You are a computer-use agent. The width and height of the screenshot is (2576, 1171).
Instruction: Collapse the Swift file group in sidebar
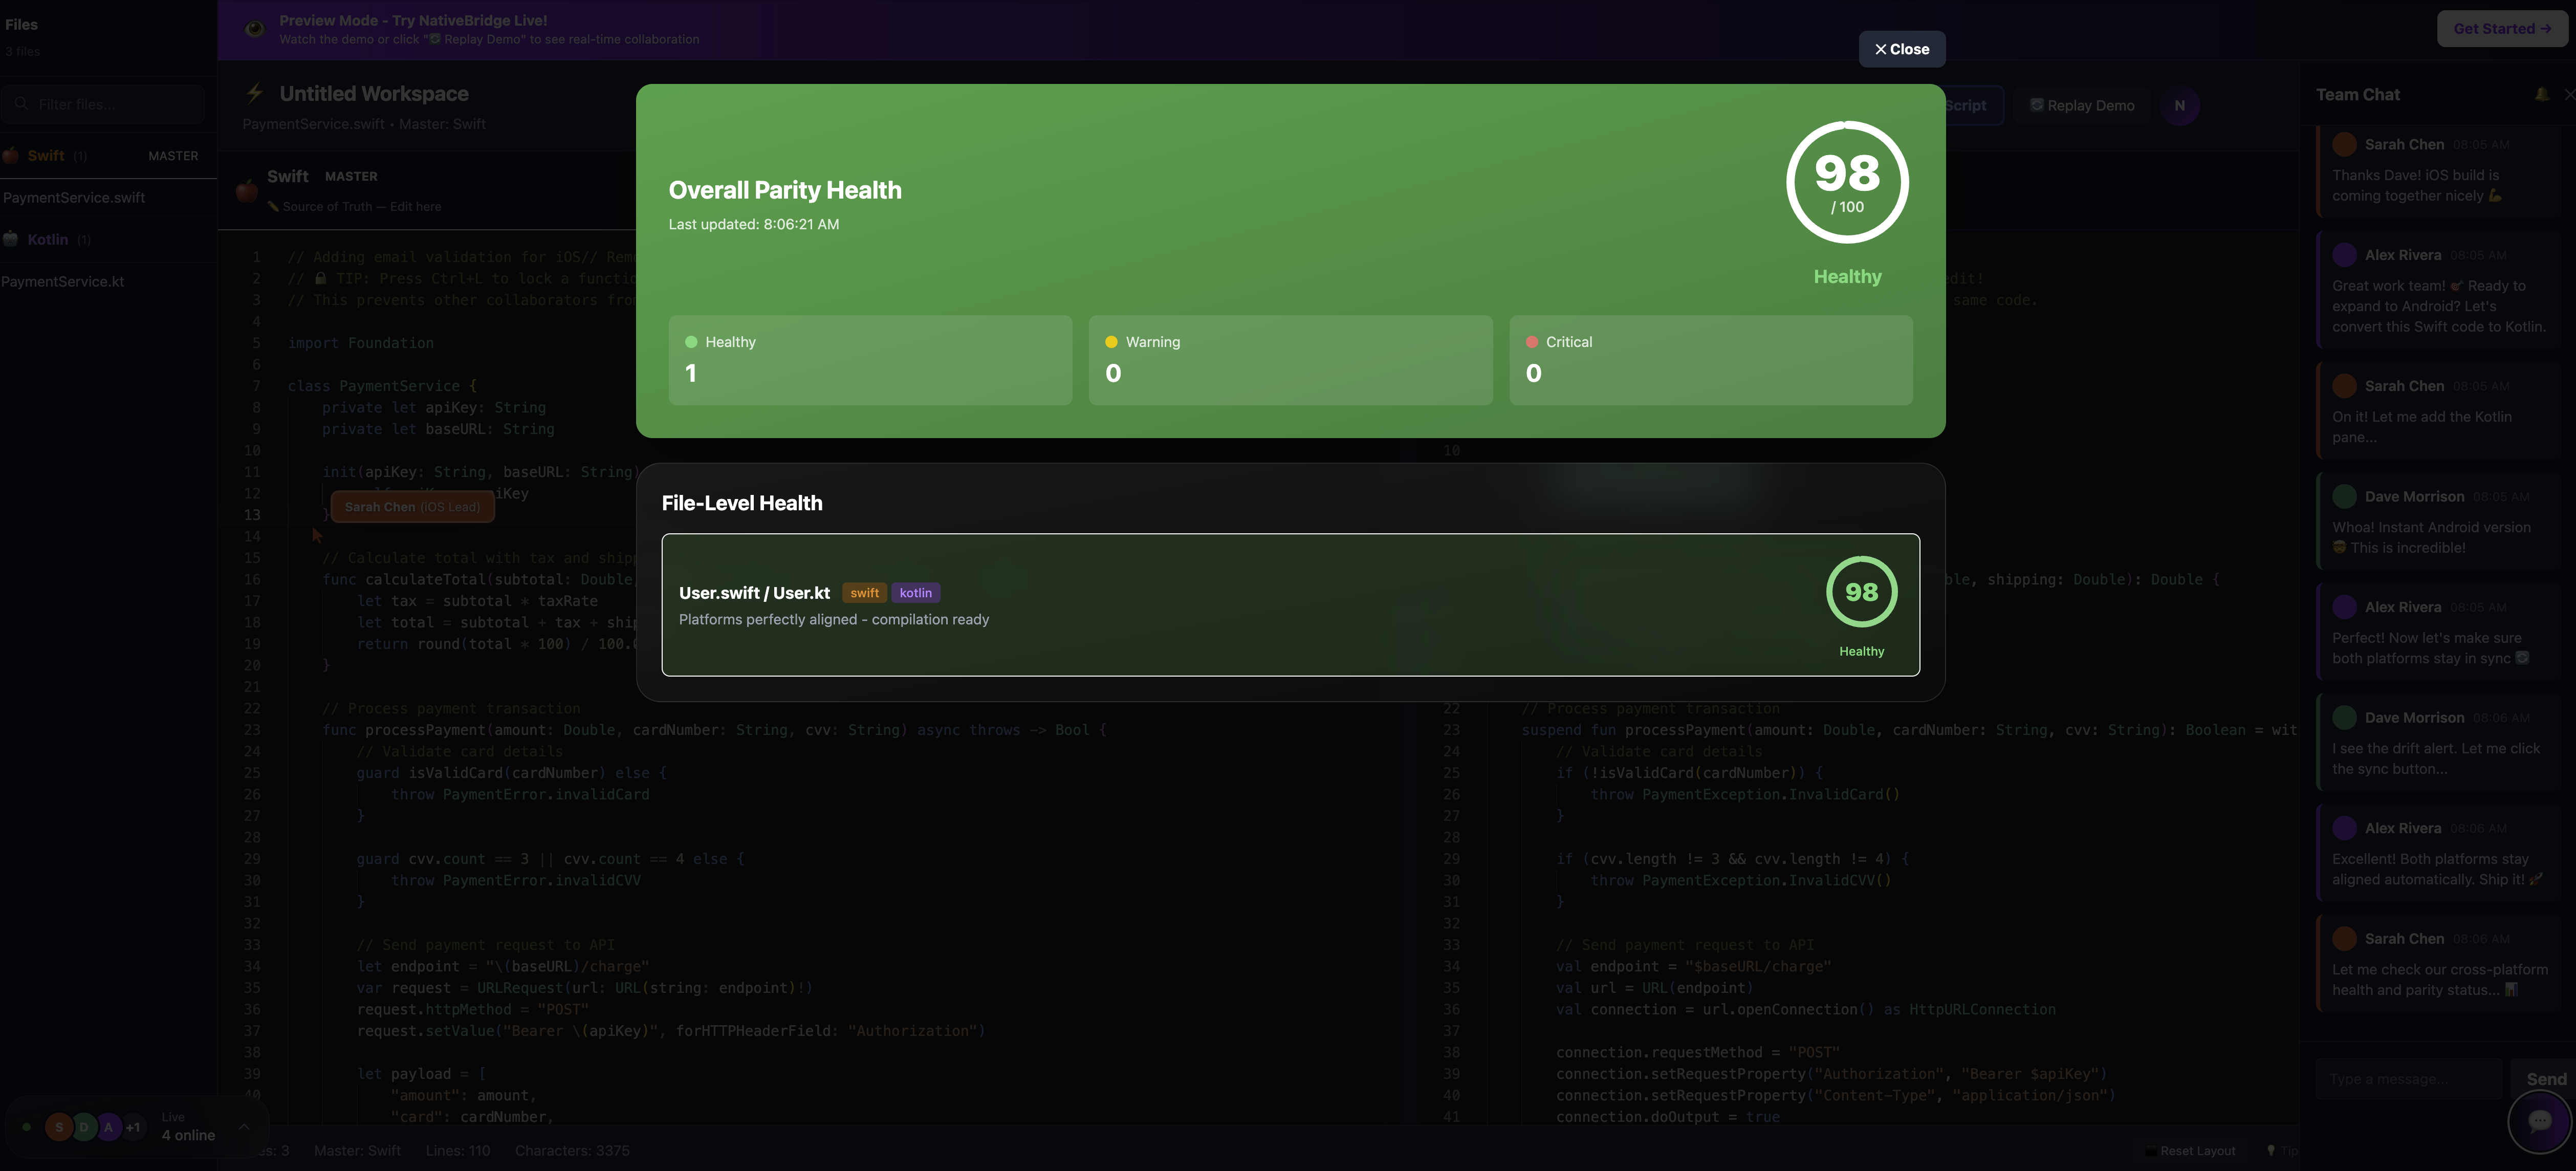point(46,156)
